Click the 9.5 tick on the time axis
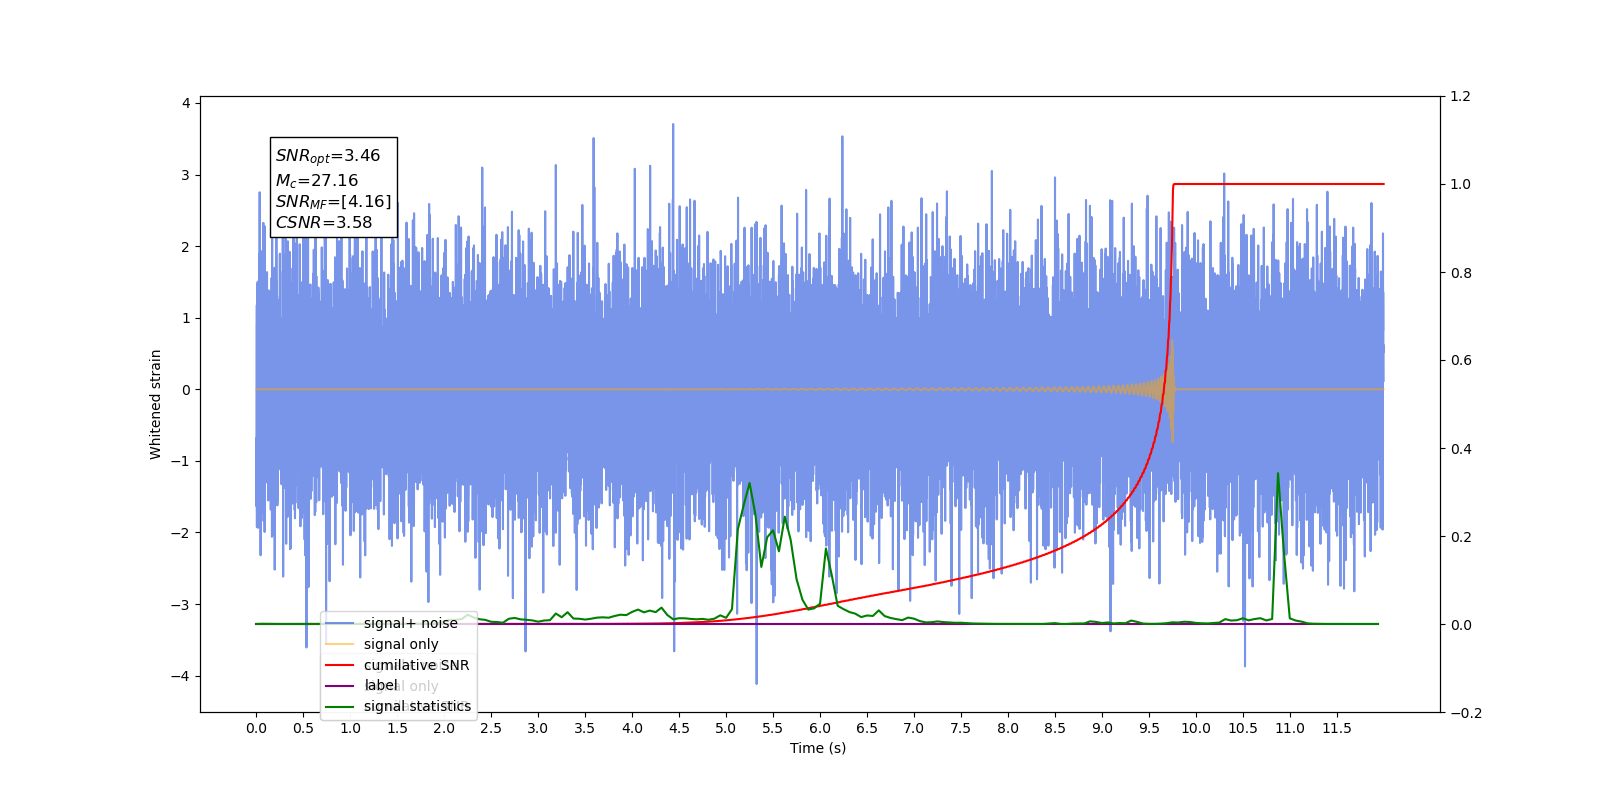This screenshot has width=1600, height=800. tap(1149, 728)
